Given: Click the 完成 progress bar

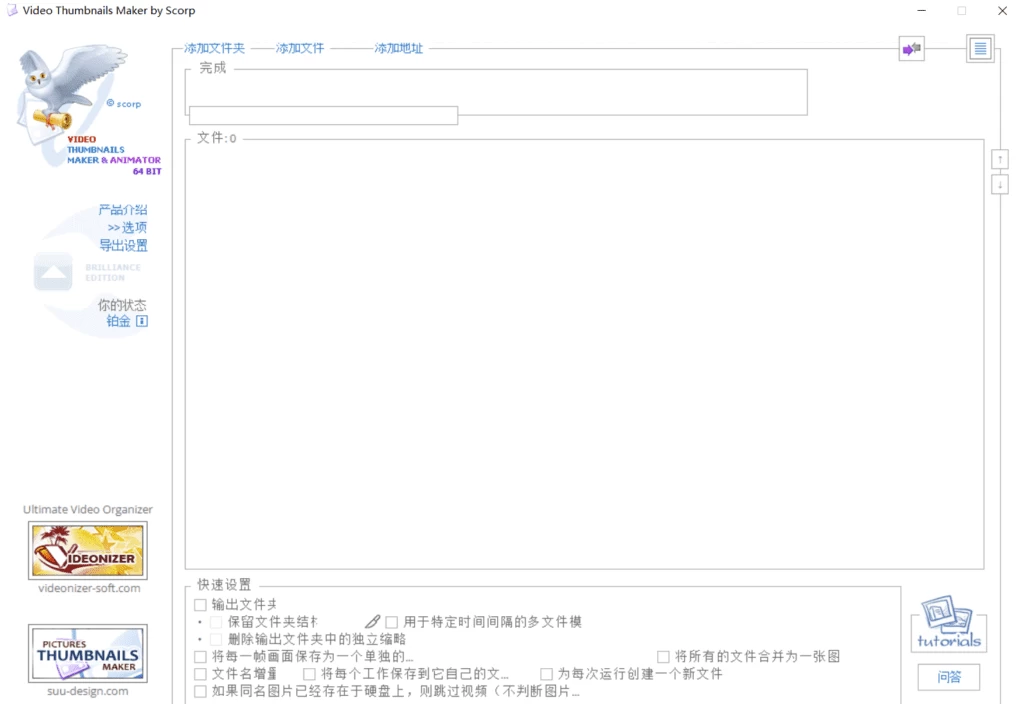Looking at the screenshot, I should [x=497, y=92].
